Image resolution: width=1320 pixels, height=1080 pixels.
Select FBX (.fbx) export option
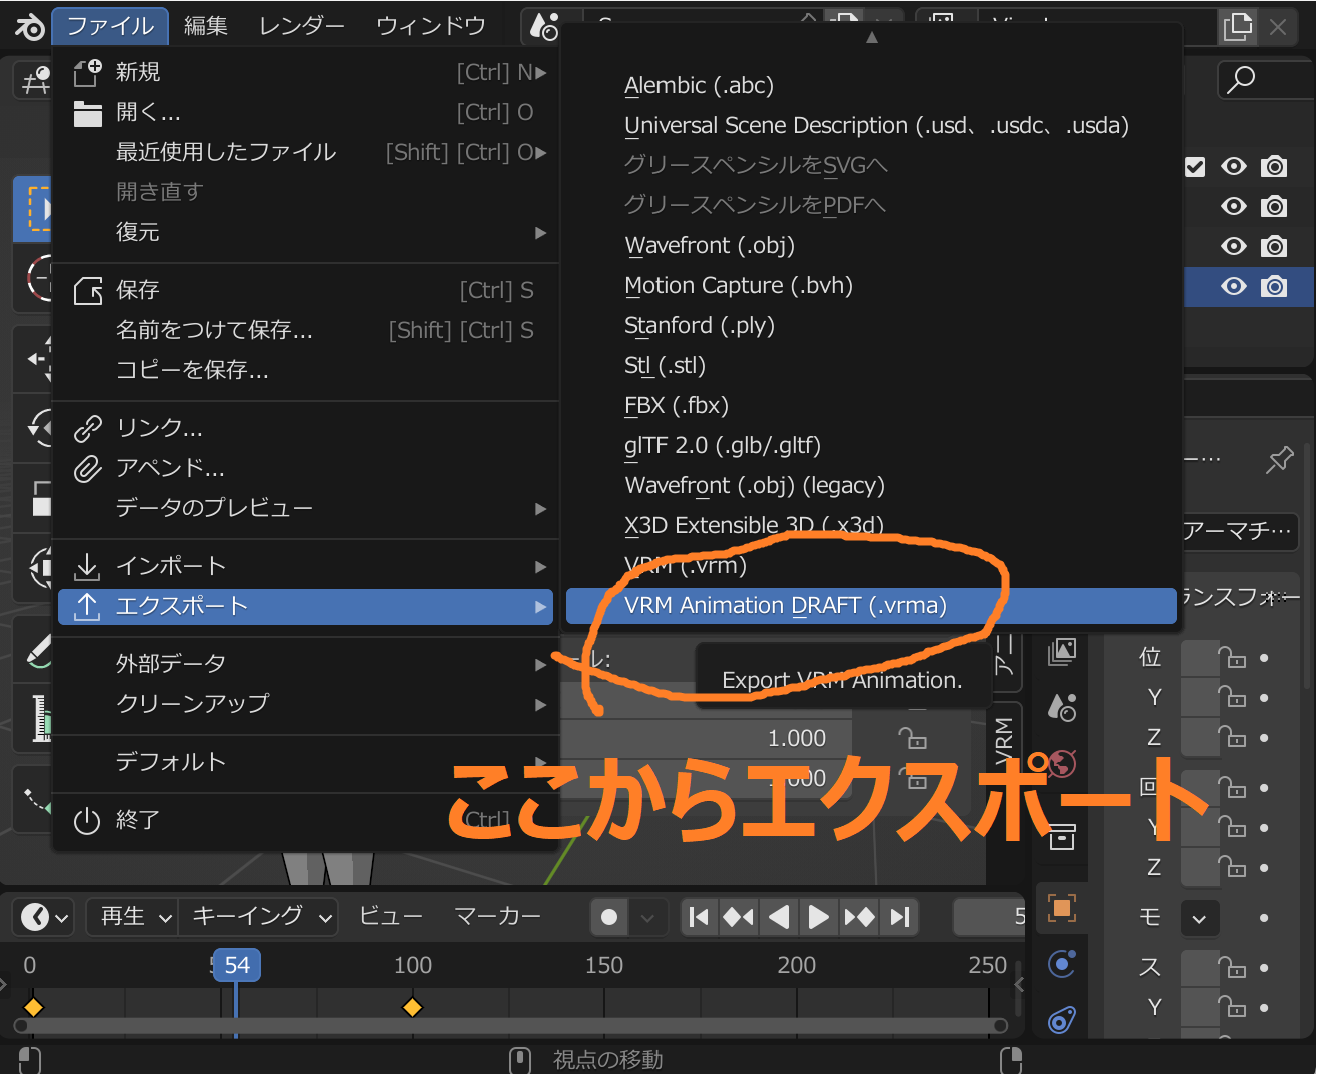[x=871, y=406]
